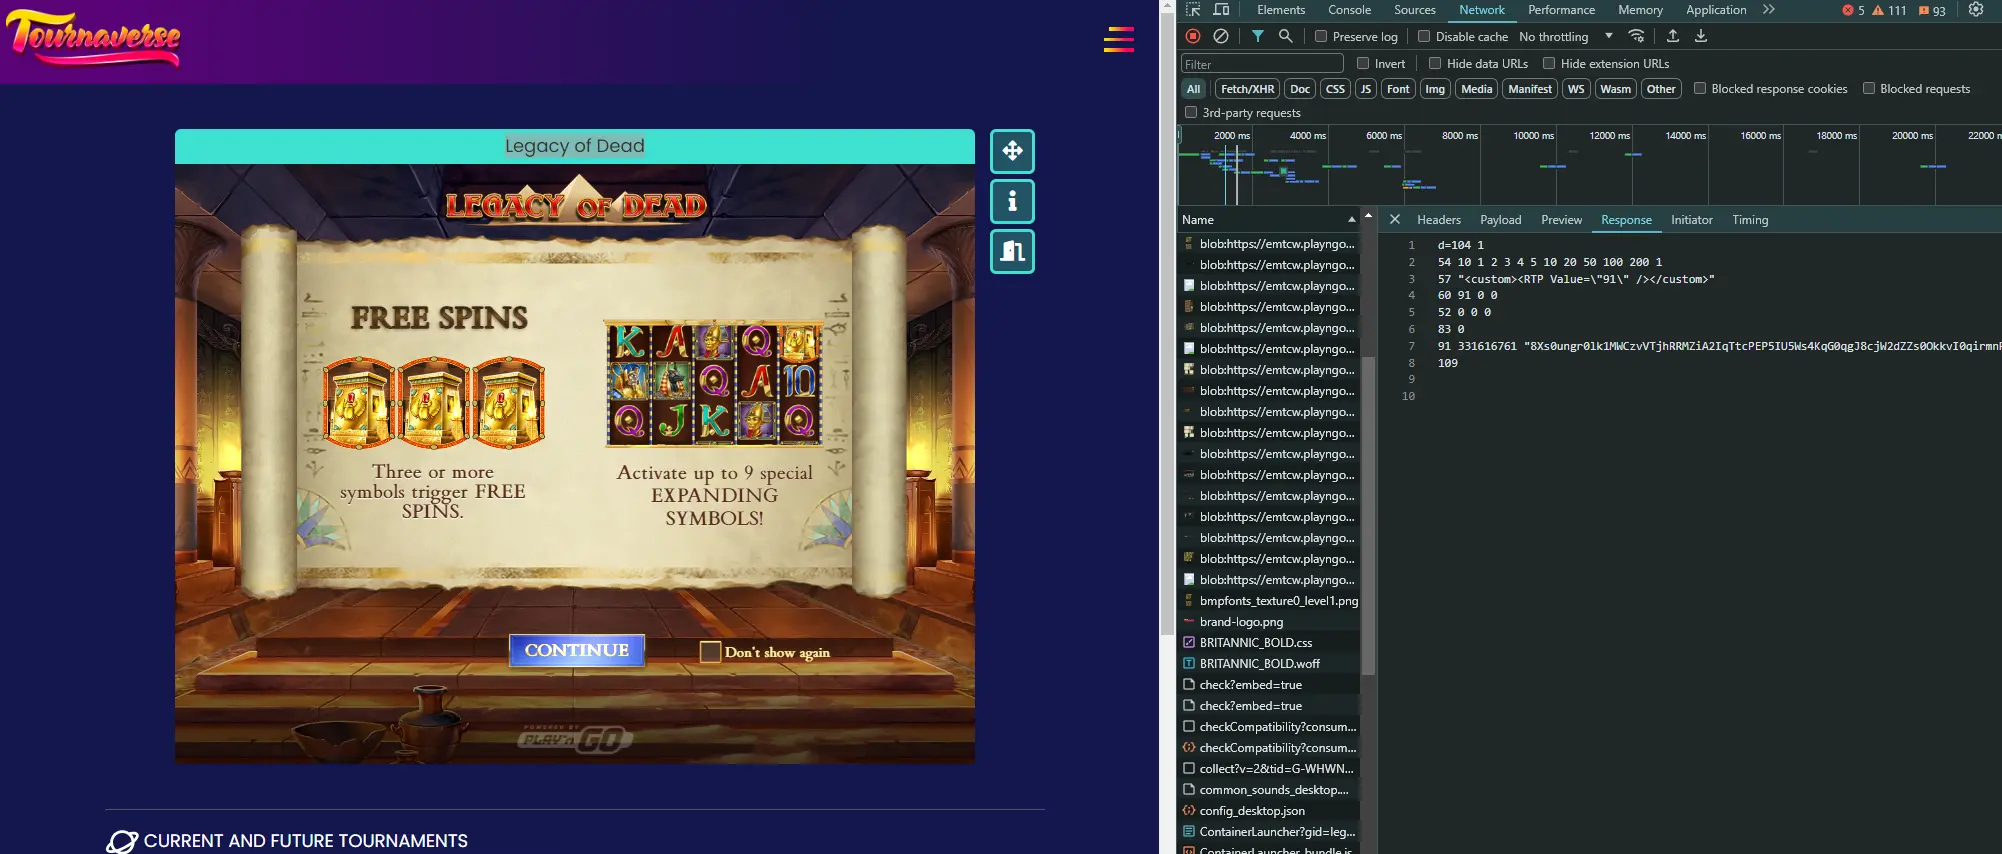2002x854 pixels.
Task: Show the Timing tab
Action: coord(1750,220)
